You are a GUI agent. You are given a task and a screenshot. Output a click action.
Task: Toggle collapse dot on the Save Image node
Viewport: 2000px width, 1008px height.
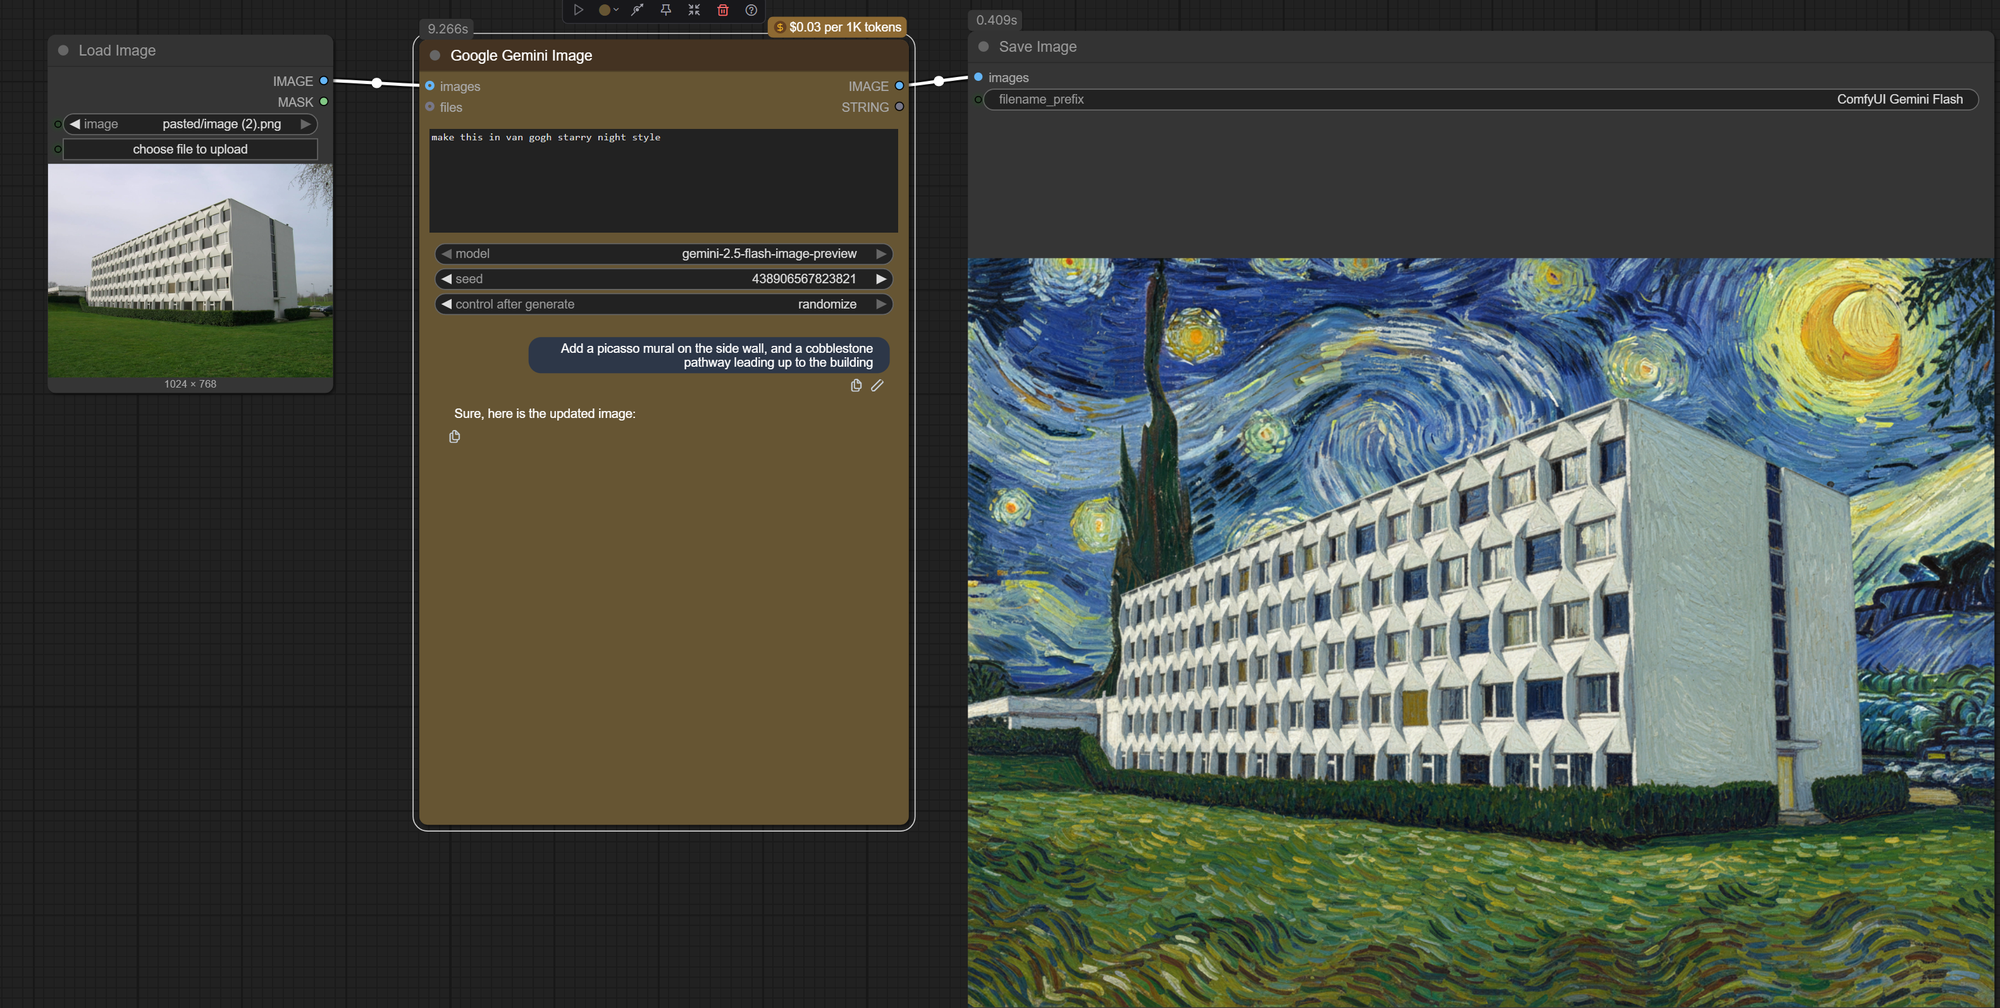point(981,46)
